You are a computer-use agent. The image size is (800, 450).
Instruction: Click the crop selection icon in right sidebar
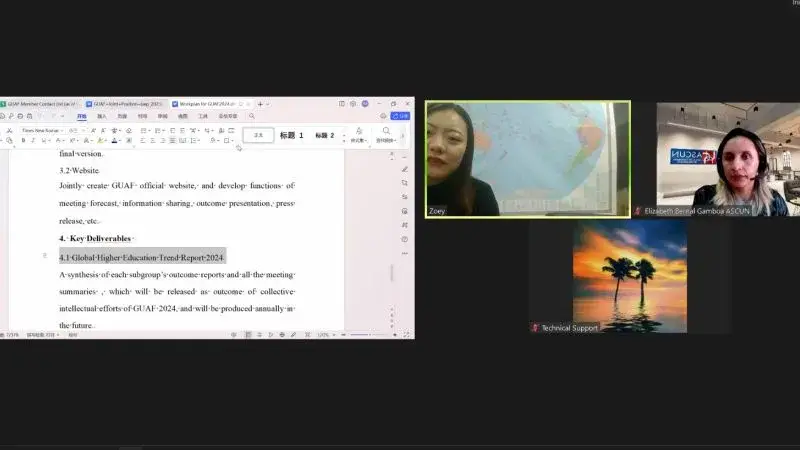[x=405, y=183]
